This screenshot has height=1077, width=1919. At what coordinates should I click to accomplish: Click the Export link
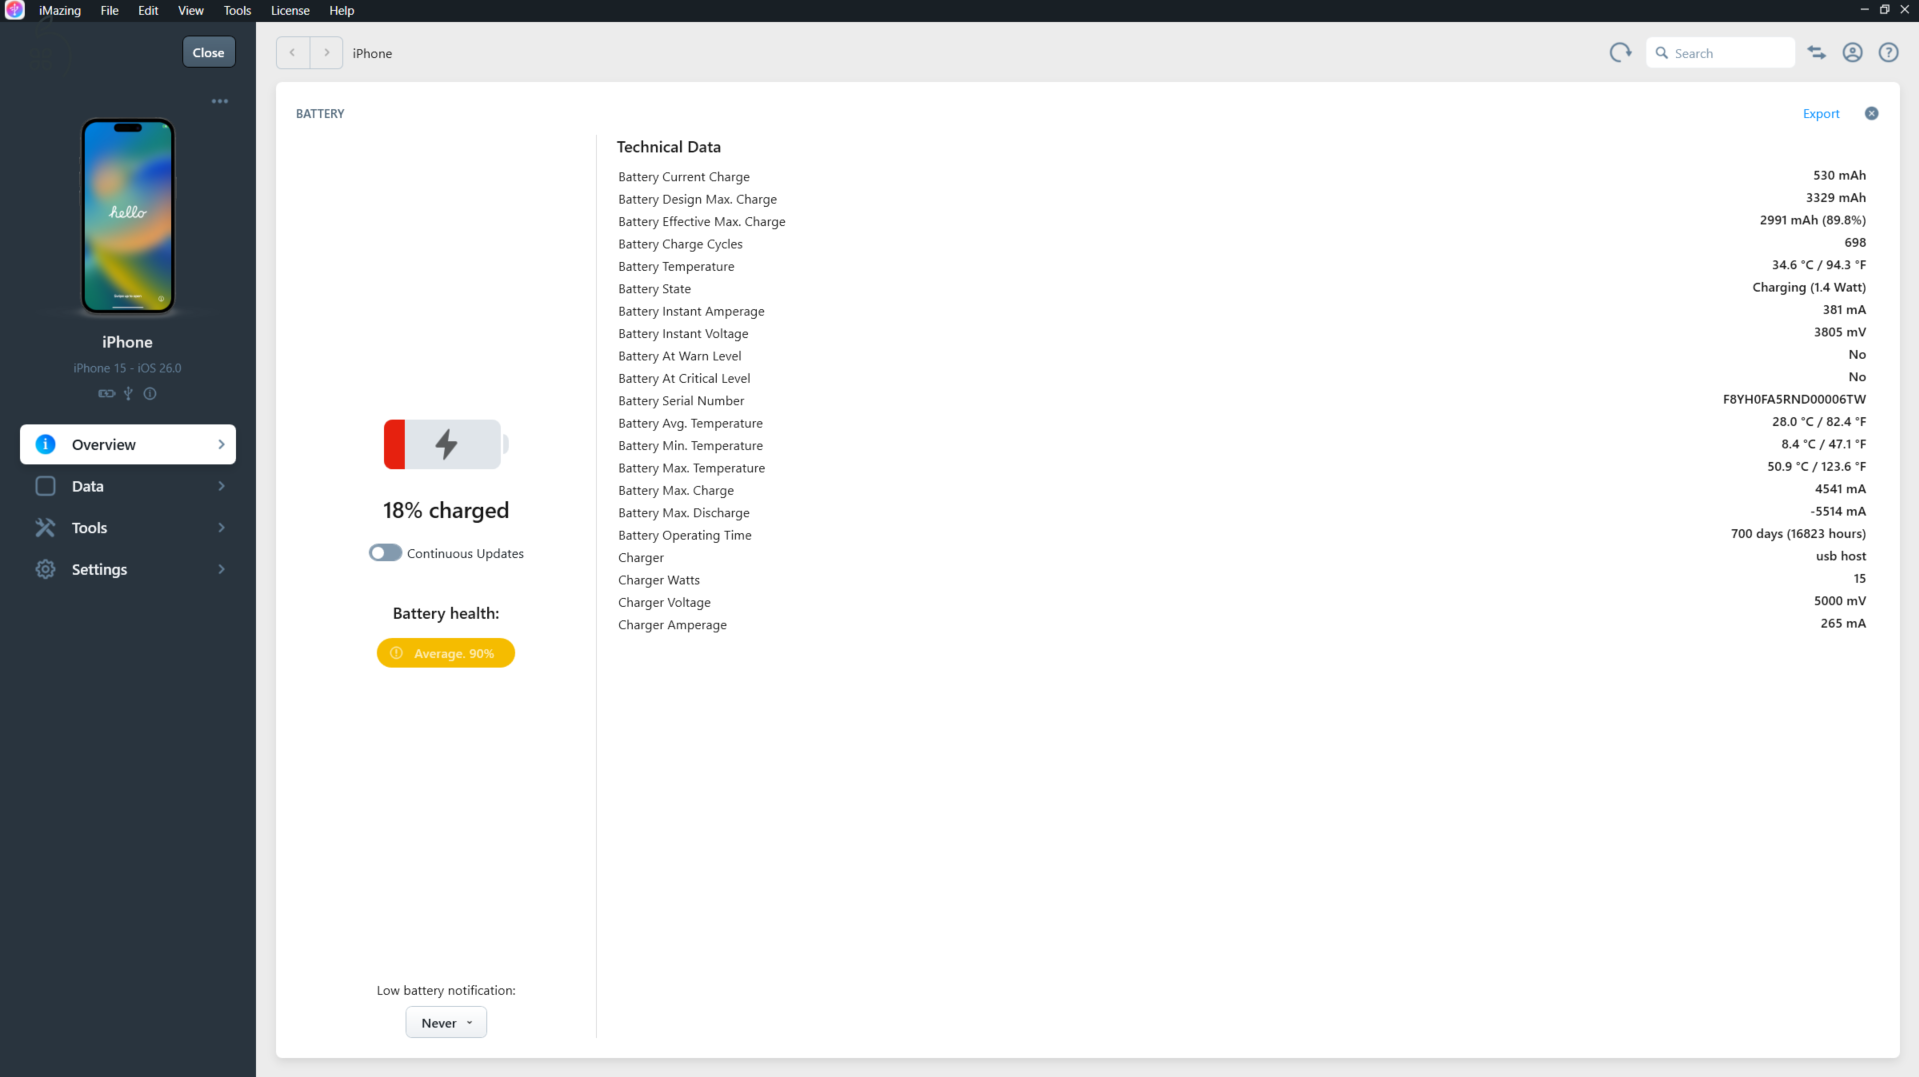(x=1820, y=114)
